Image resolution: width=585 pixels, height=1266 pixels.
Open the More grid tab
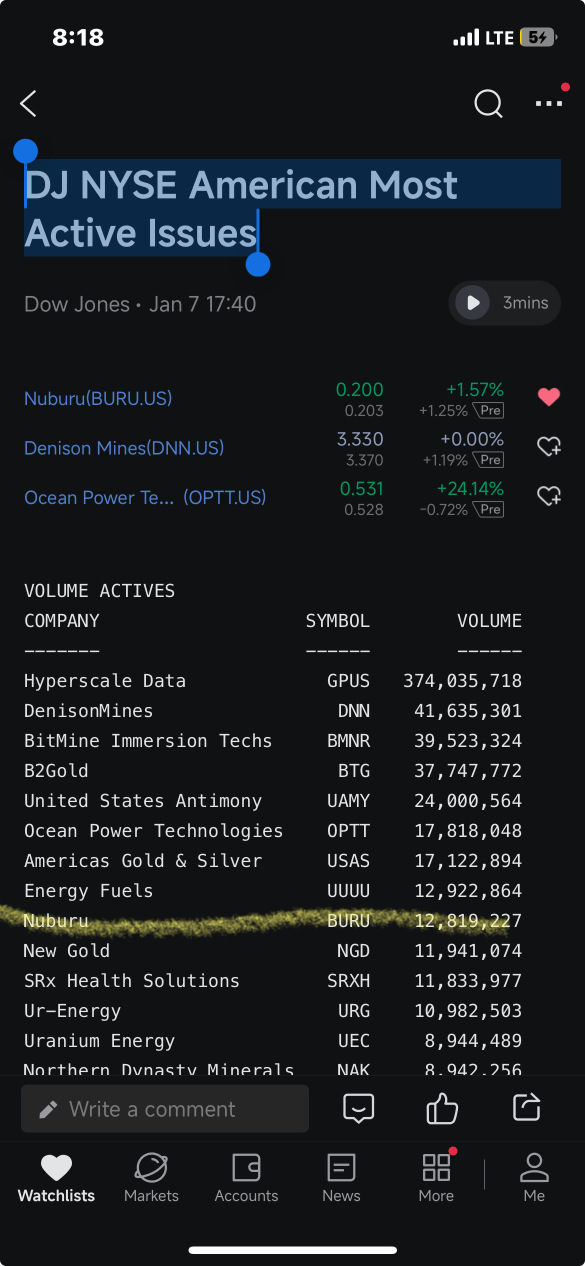(436, 1178)
